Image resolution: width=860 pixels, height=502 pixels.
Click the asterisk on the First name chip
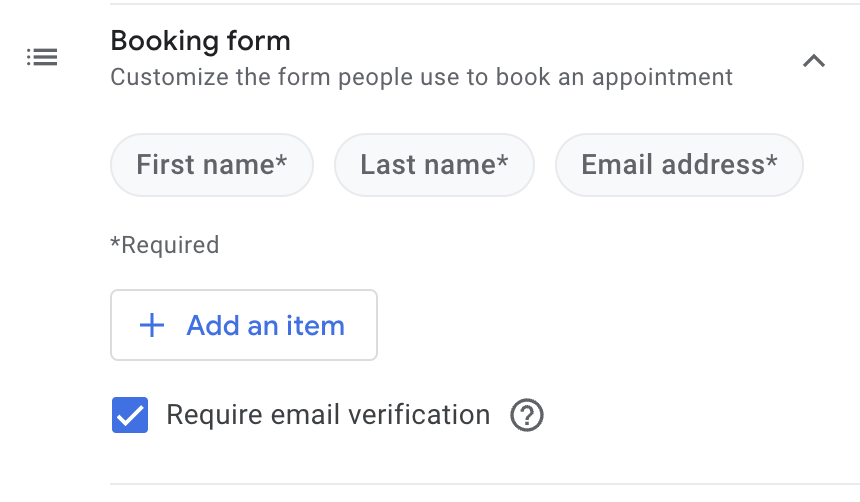tap(282, 162)
